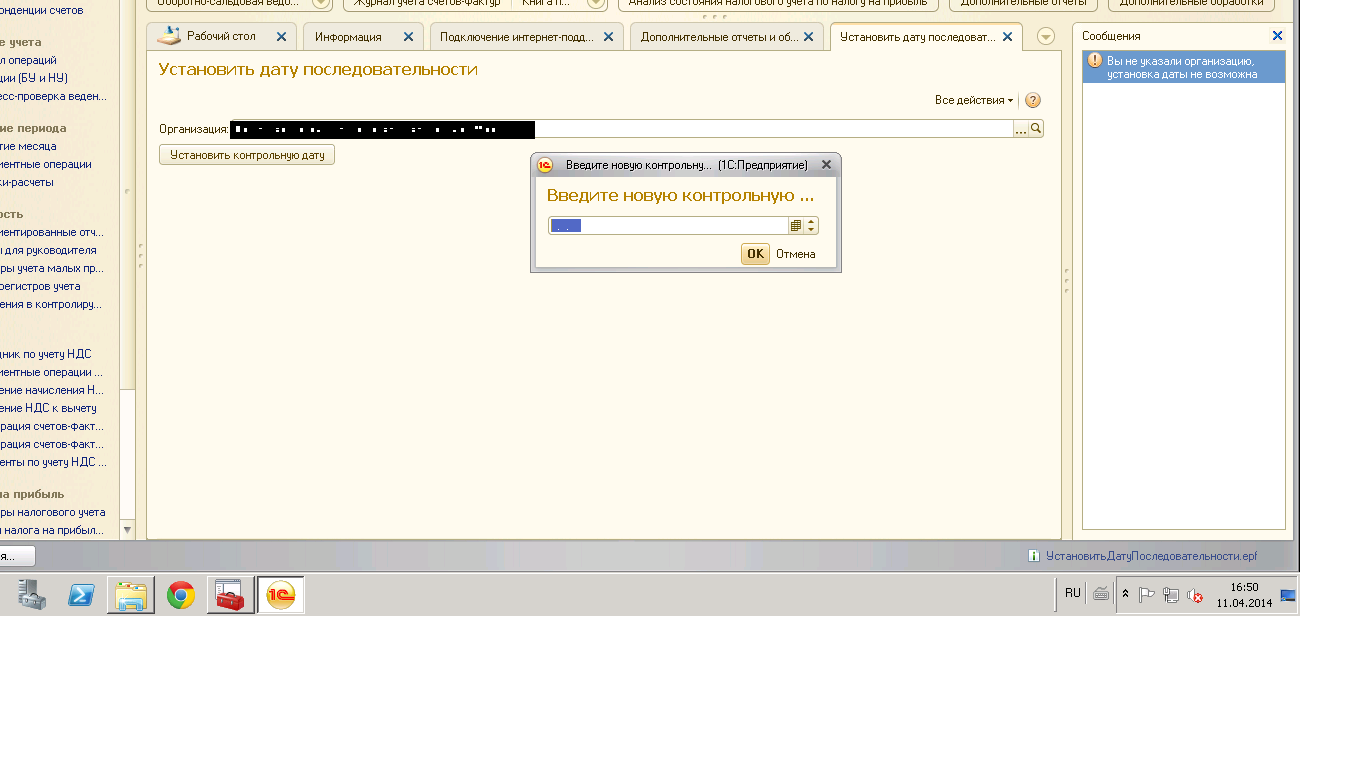Open on-screen keyboard tray icon
This screenshot has width=1366, height=768.
(1101, 594)
